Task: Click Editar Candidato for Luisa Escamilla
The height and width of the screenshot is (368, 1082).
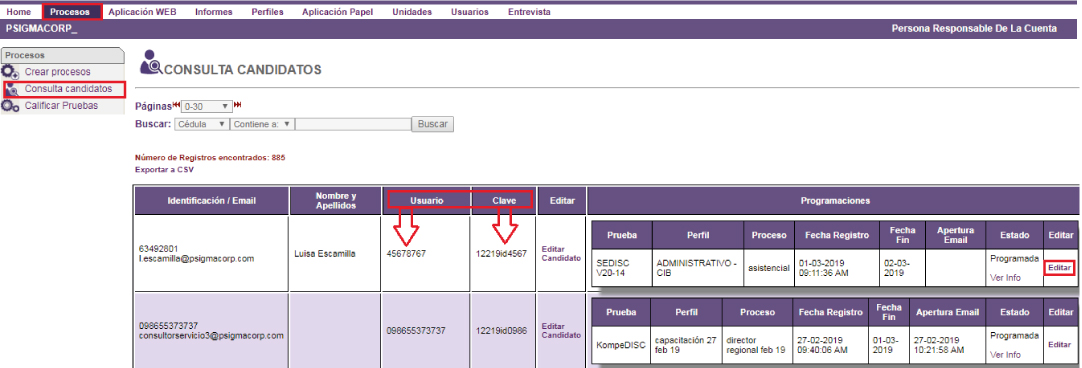Action: click(561, 253)
